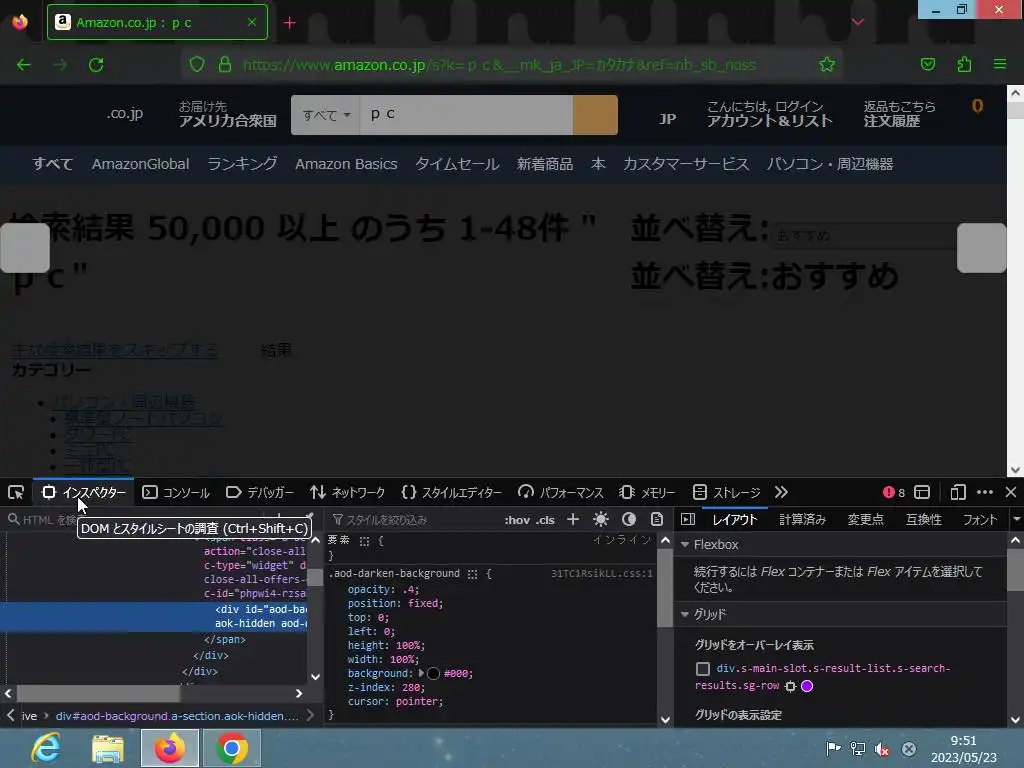The width and height of the screenshot is (1024, 768).
Task: Toggle the sidebar pane collapse icon
Action: tap(688, 519)
